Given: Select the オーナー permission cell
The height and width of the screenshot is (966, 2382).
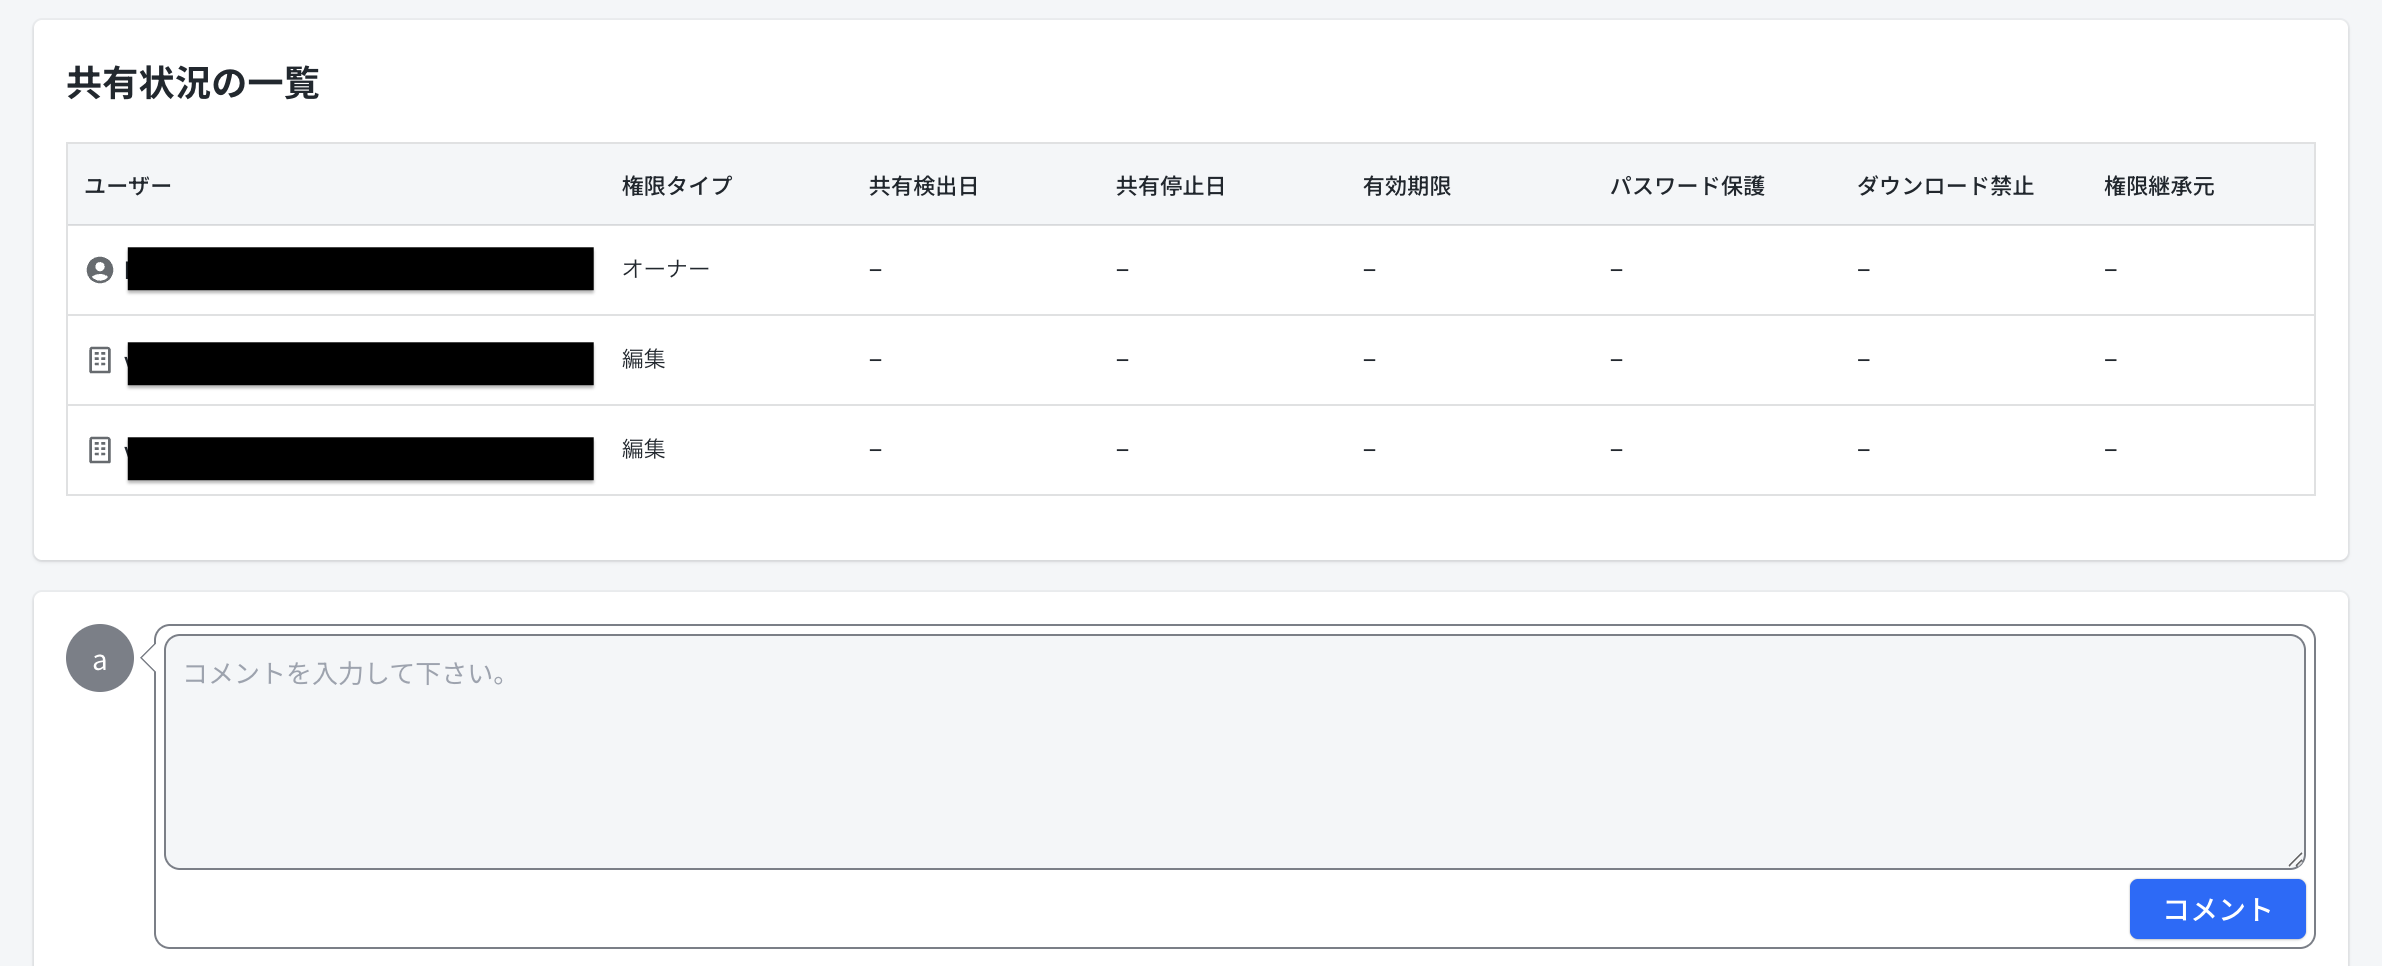Looking at the screenshot, I should click(666, 269).
